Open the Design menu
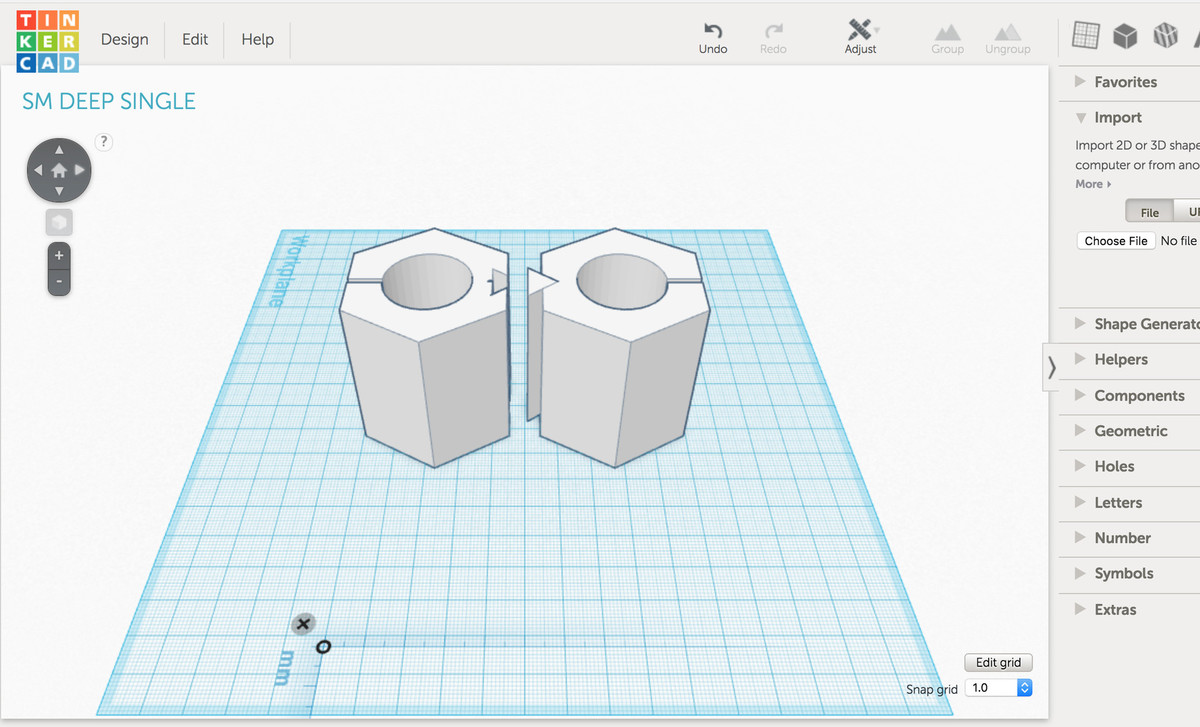Viewport: 1200px width, 727px height. click(x=125, y=40)
